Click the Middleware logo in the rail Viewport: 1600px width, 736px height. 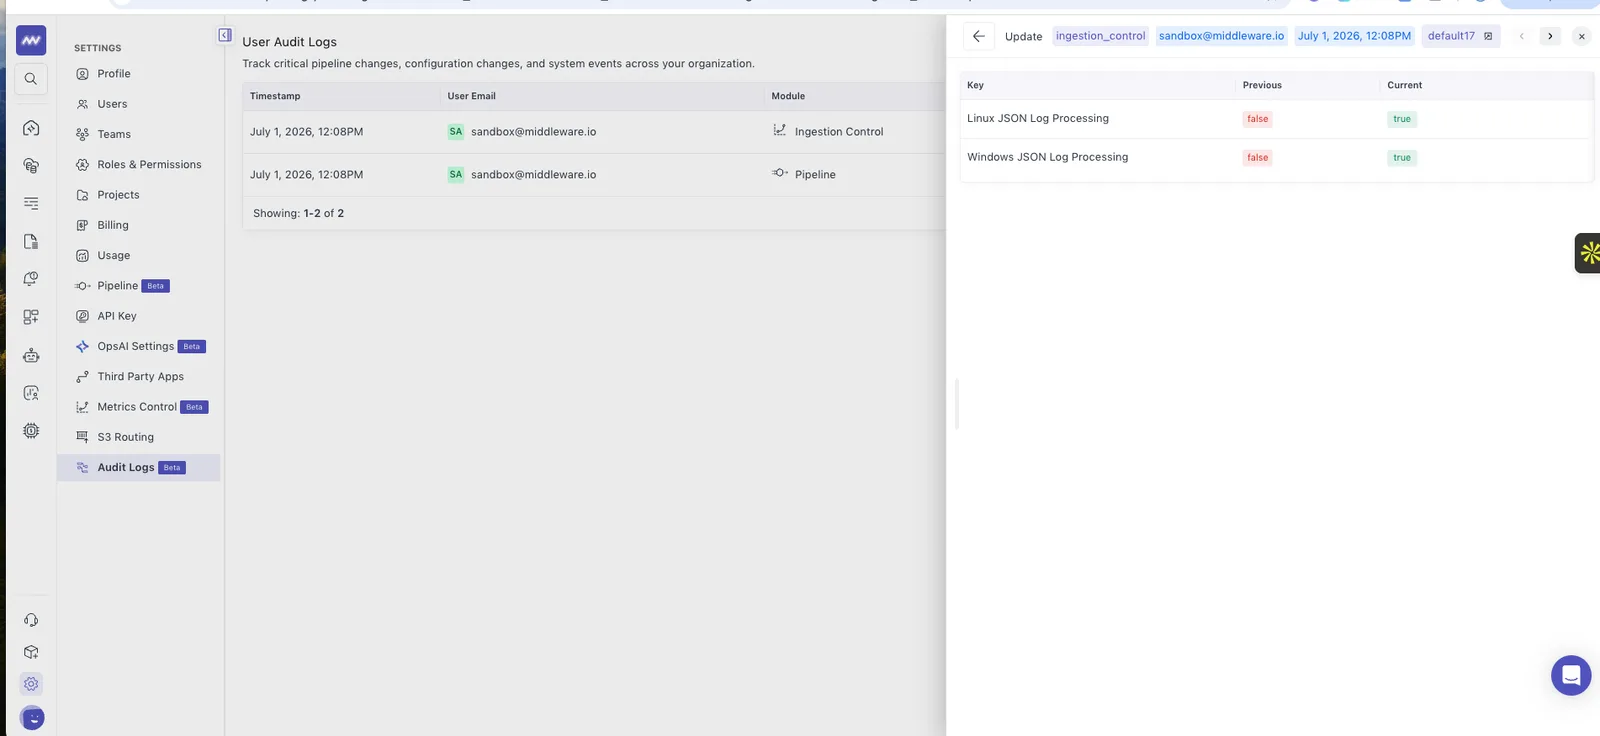(x=31, y=40)
